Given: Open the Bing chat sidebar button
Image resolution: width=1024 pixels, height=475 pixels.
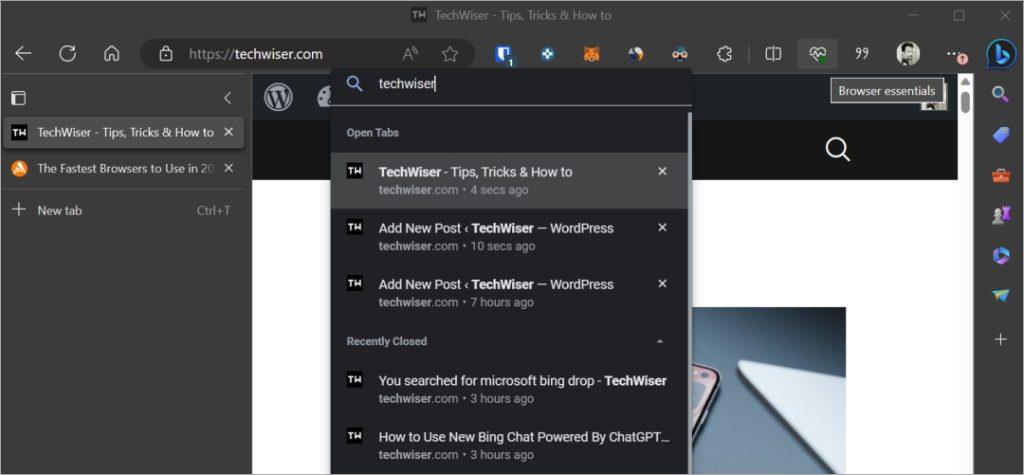Looking at the screenshot, I should [x=1000, y=54].
